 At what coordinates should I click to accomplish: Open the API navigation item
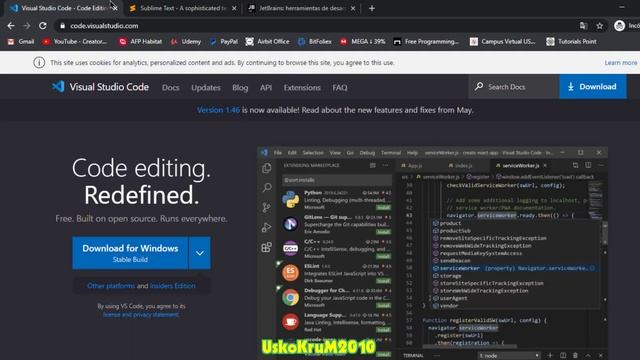point(266,88)
